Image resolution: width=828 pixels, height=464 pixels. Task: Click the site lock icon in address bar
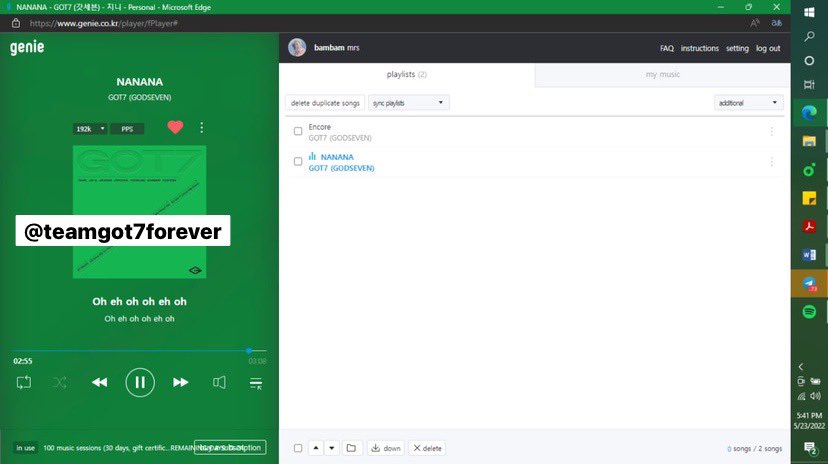(16, 23)
